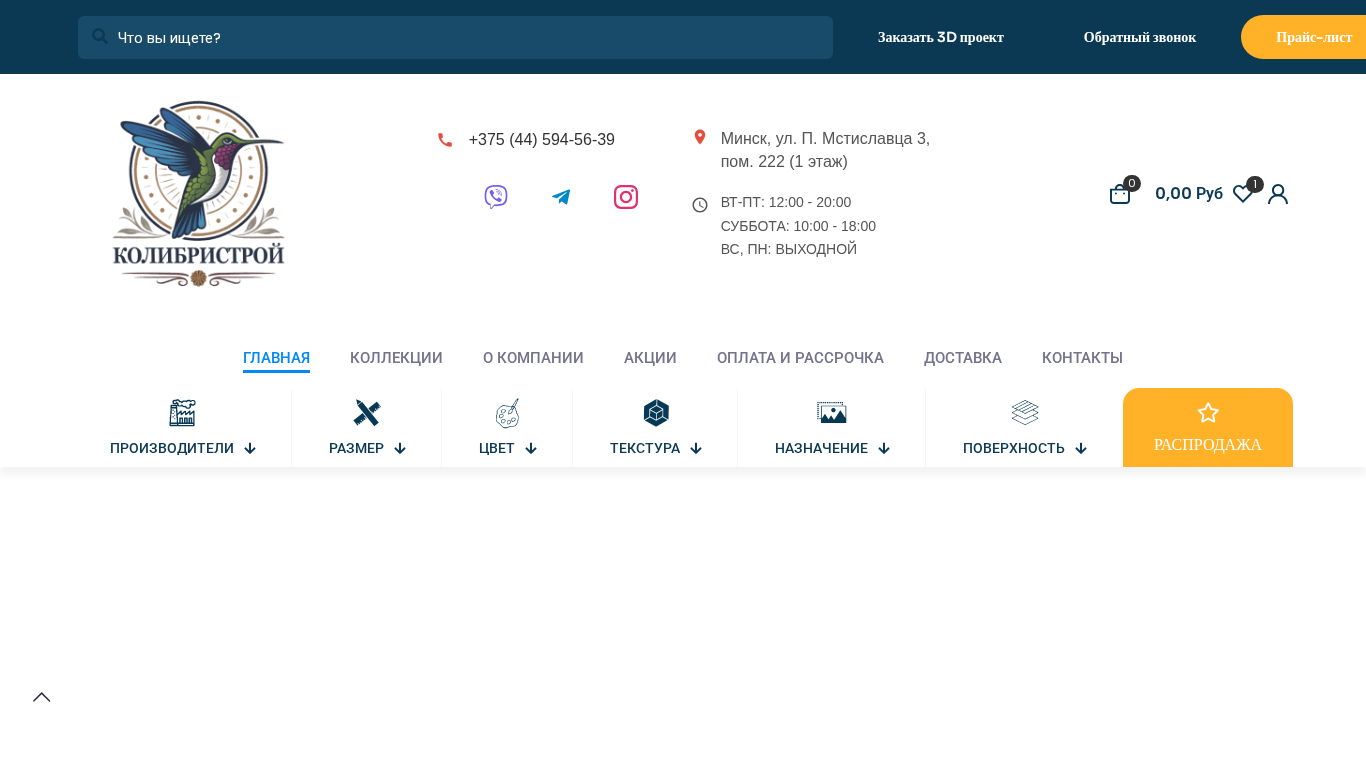Expand the Производители dropdown
Screen dimensions: 1366x768
coord(184,448)
